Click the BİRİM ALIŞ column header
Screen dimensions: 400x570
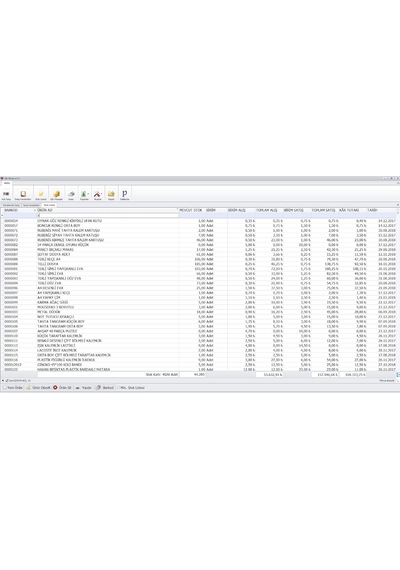241,210
